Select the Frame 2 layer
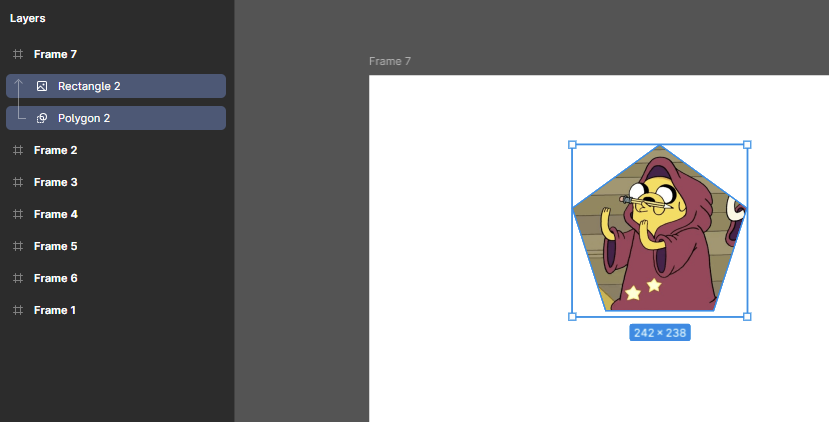This screenshot has height=422, width=829. click(116, 150)
